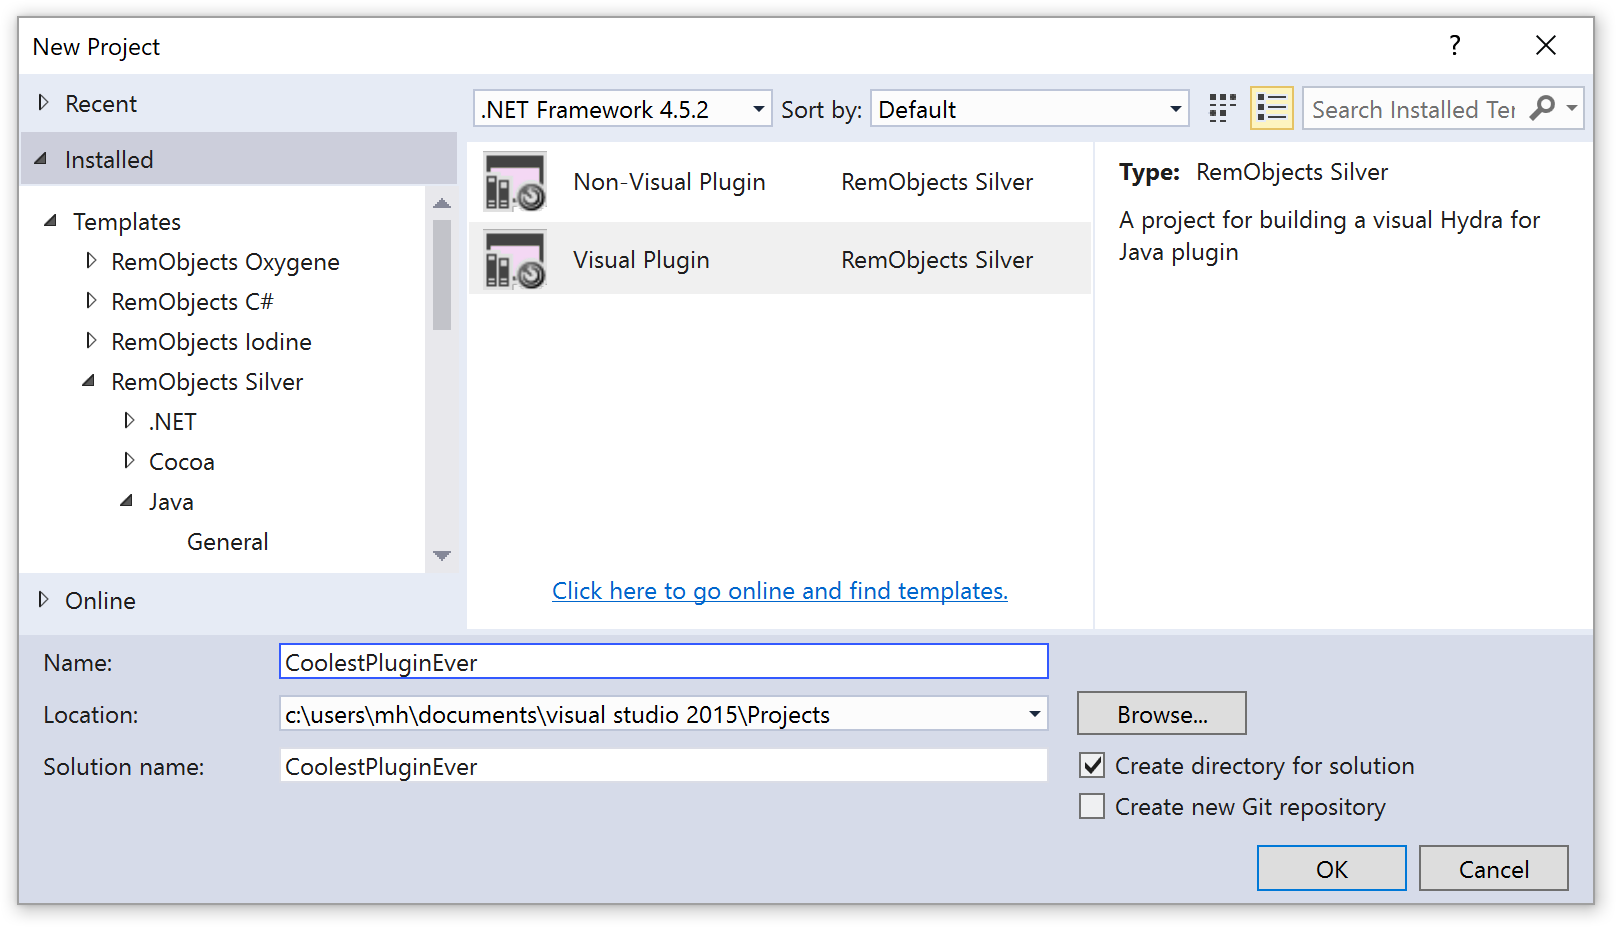This screenshot has width=1616, height=927.
Task: Expand the RemObjects C# node arrow
Action: tap(91, 301)
